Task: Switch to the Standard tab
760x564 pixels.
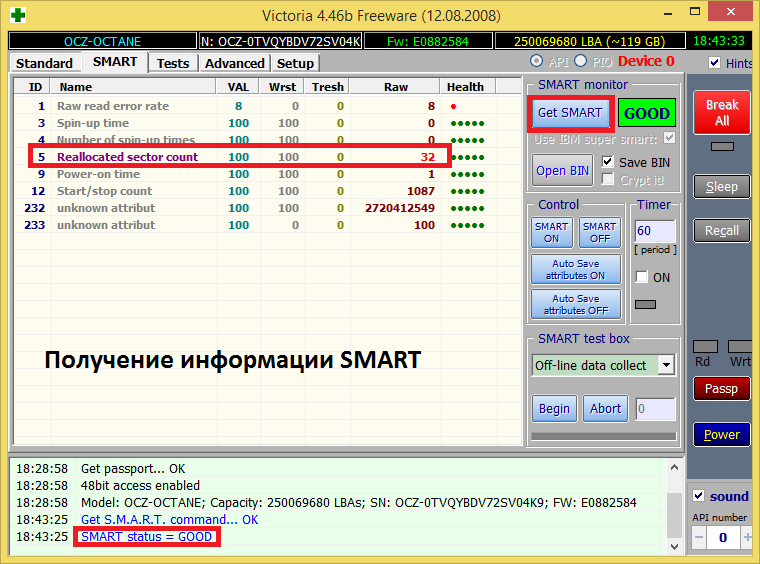Action: point(44,63)
